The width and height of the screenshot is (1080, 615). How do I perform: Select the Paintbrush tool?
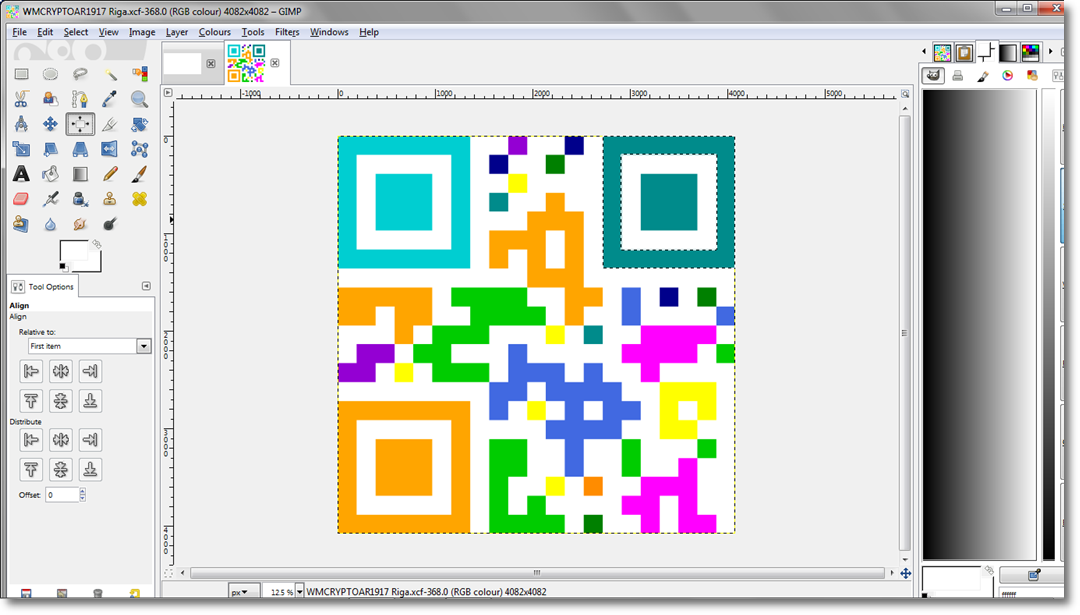click(139, 174)
